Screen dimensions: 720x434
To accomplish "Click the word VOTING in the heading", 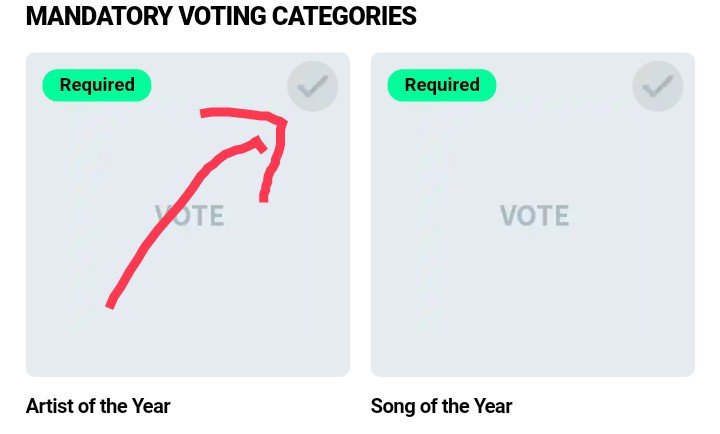I will tap(222, 16).
